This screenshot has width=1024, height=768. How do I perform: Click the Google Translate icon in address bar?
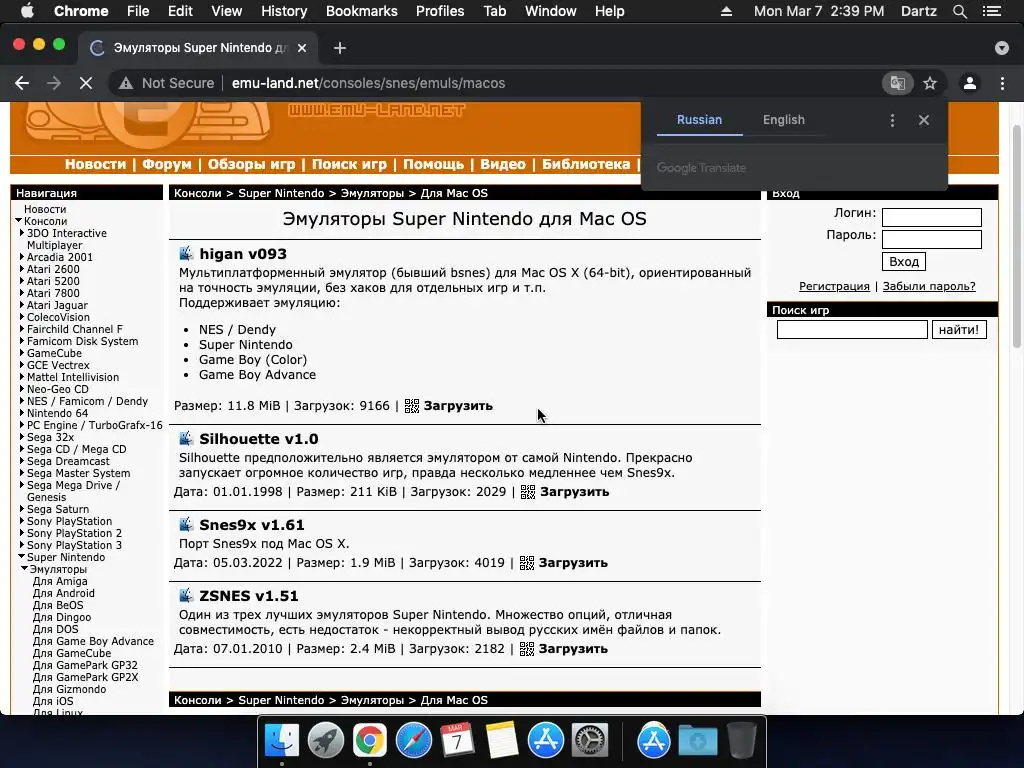[x=897, y=83]
